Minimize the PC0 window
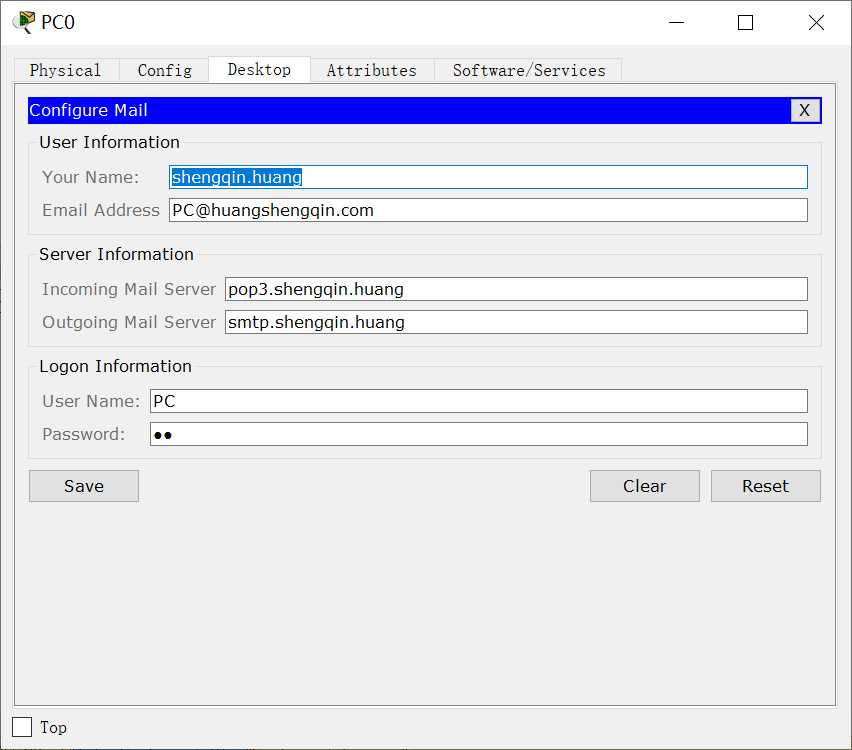 tap(676, 22)
